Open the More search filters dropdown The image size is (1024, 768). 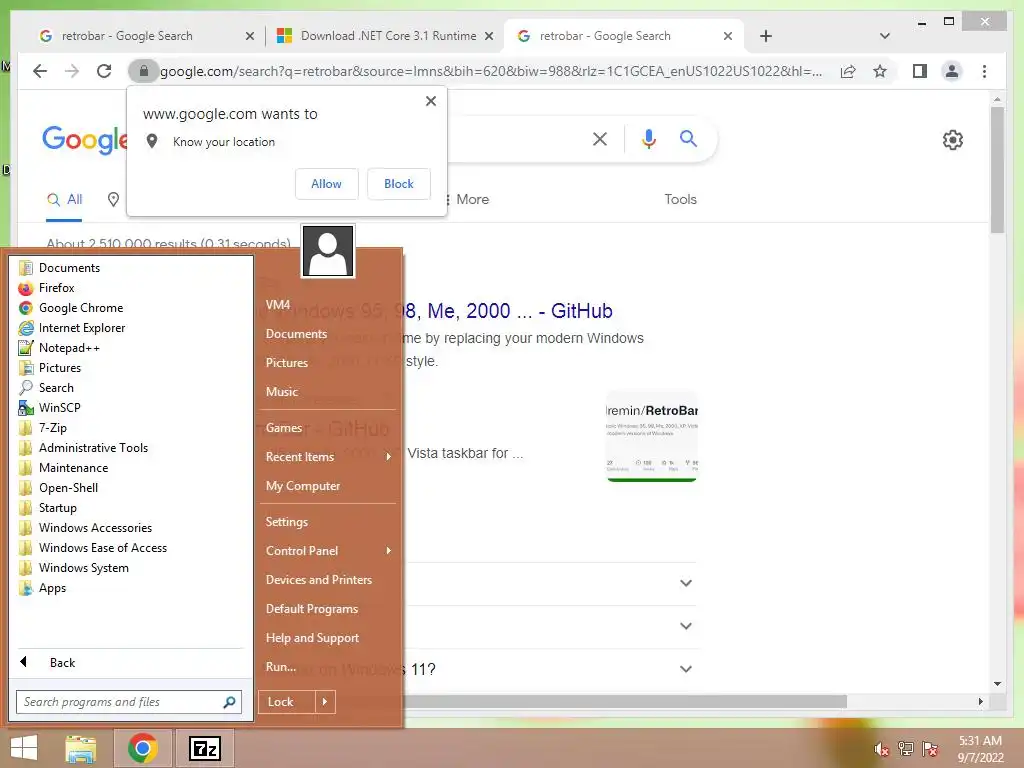pos(466,199)
